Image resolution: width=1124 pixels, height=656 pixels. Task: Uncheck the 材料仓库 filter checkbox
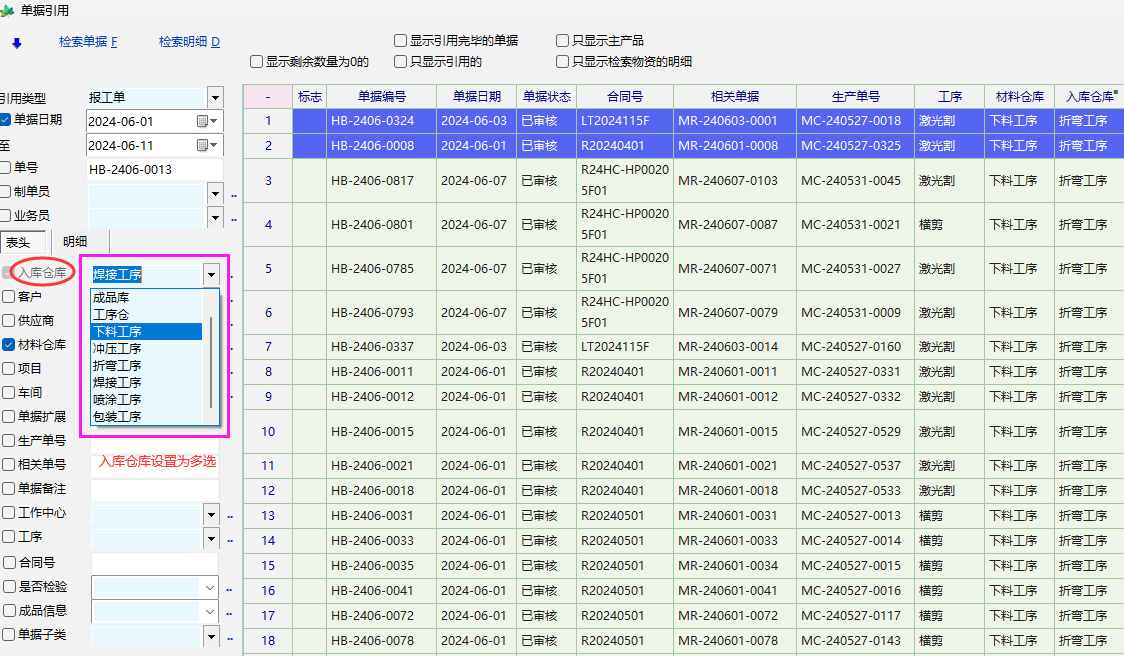[x=9, y=345]
